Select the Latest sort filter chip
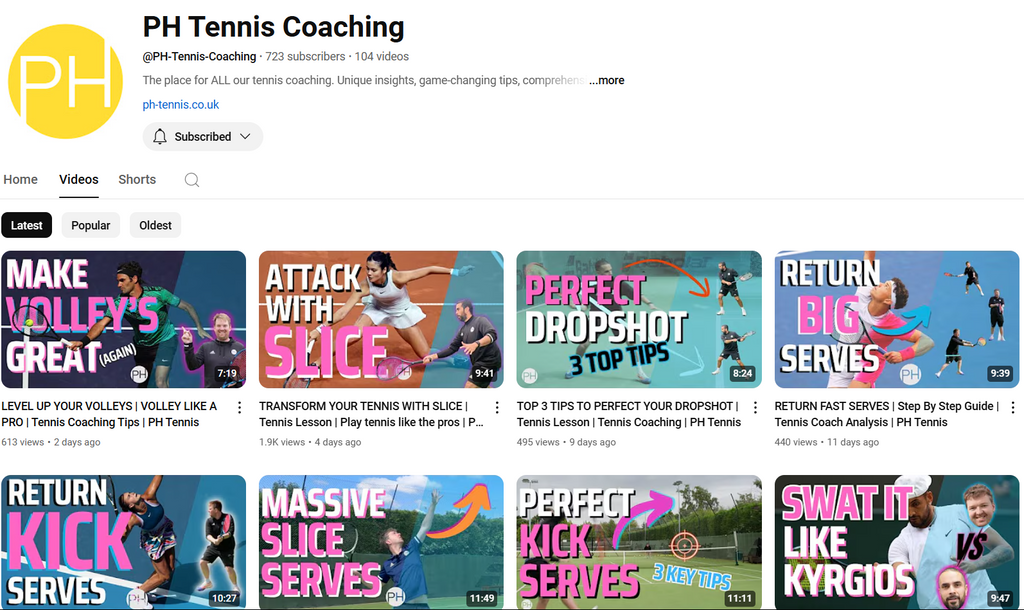1024x610 pixels. coord(27,225)
